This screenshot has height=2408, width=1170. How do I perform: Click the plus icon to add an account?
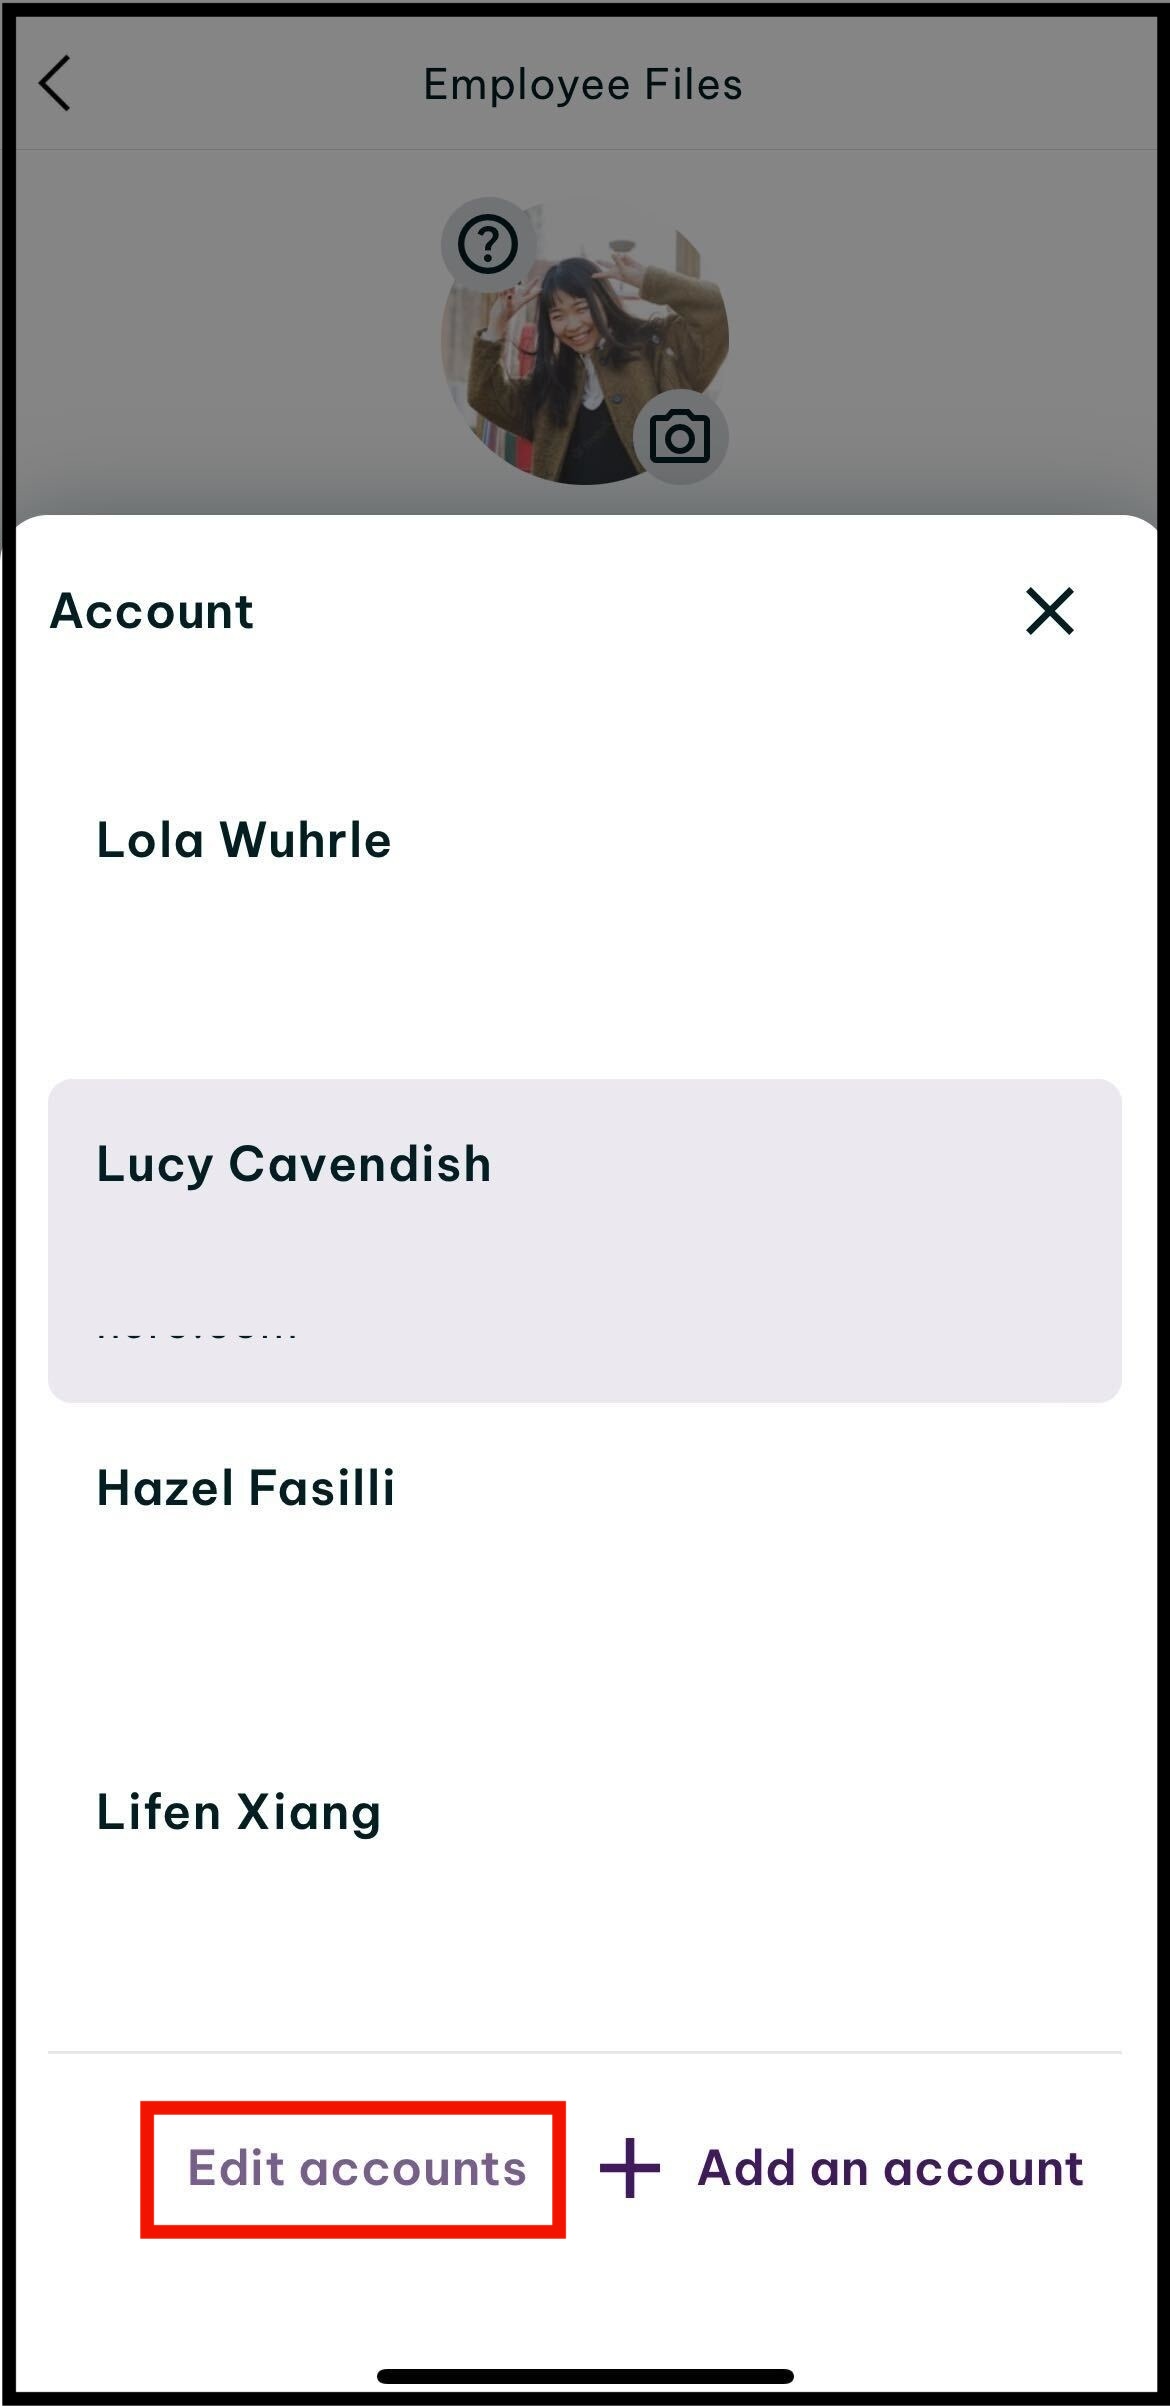point(630,2168)
